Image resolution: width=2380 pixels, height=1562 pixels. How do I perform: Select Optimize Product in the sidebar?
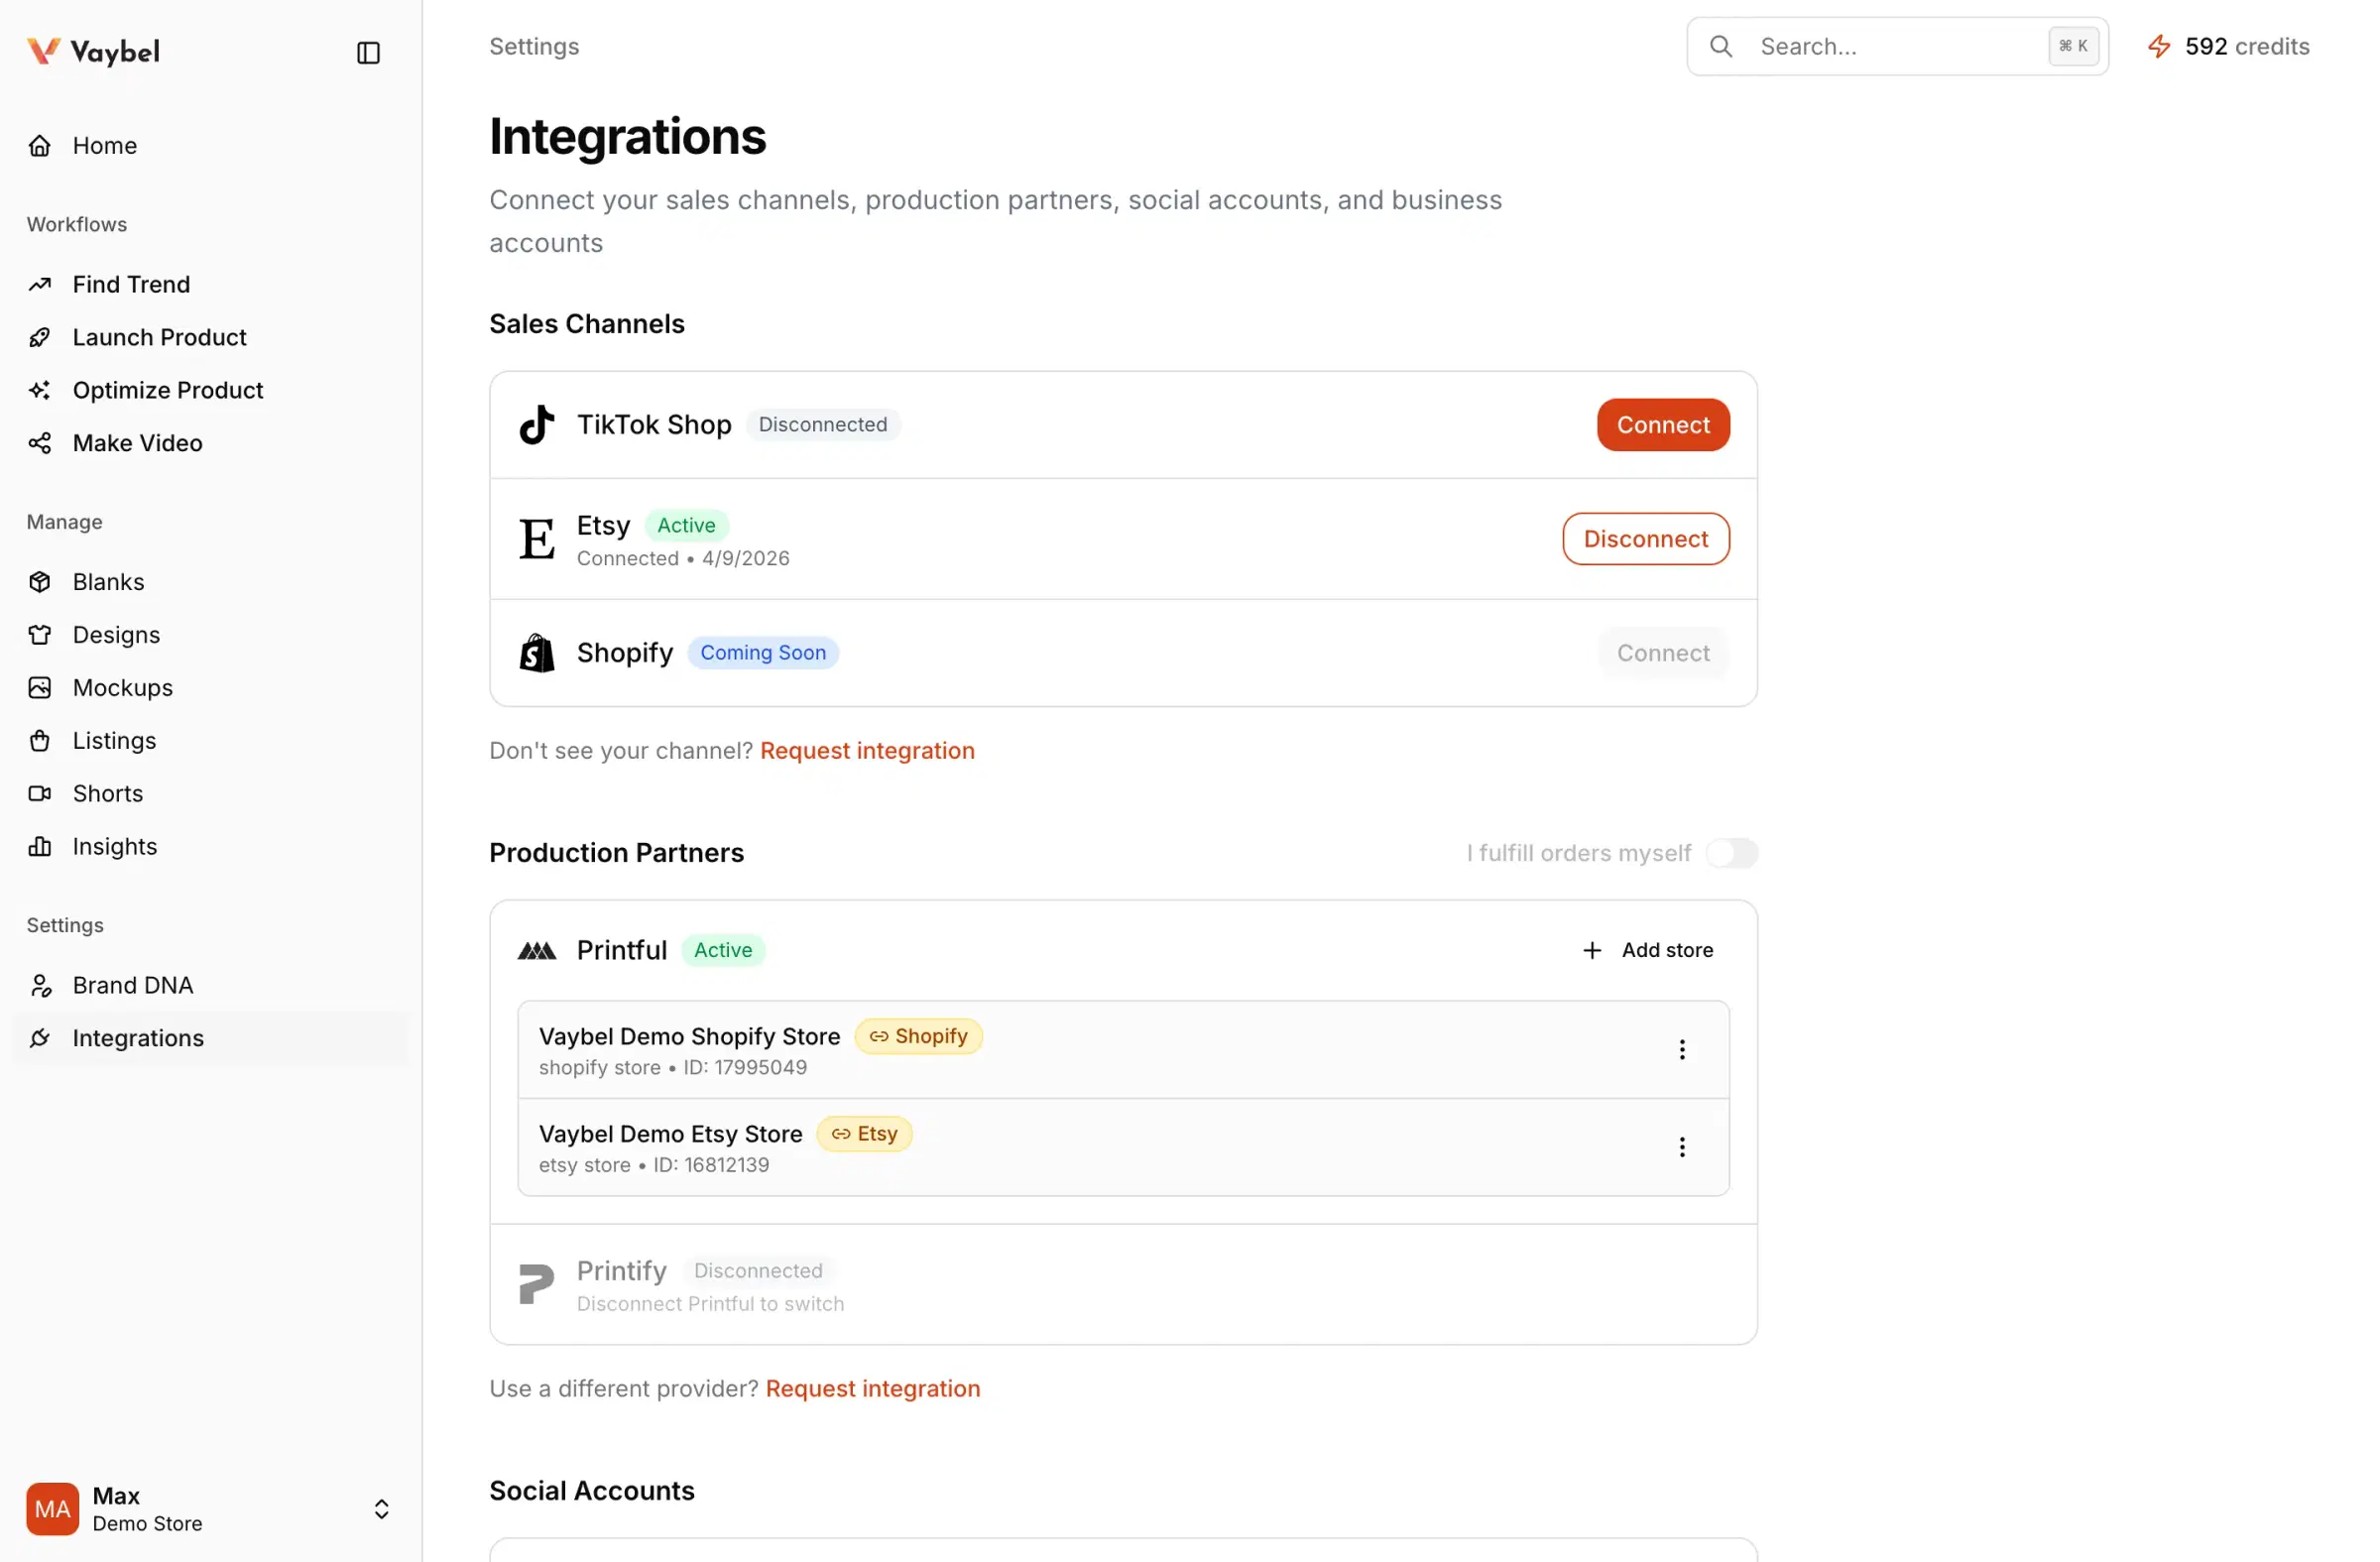[168, 390]
